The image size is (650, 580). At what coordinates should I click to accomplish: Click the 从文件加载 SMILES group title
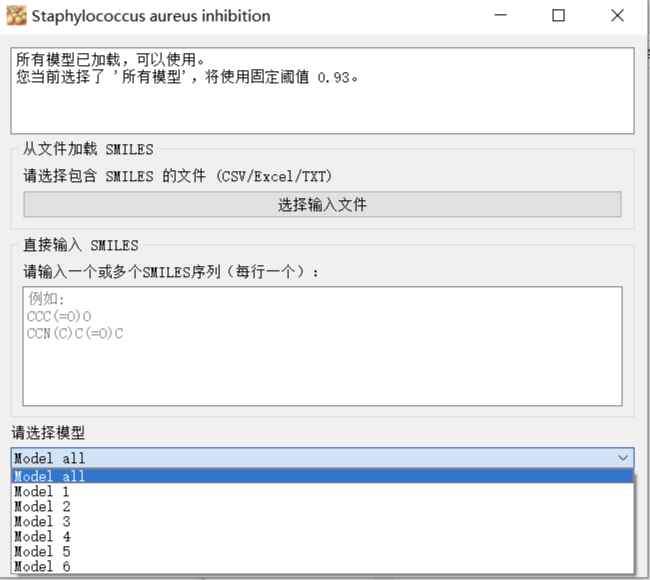click(x=88, y=149)
